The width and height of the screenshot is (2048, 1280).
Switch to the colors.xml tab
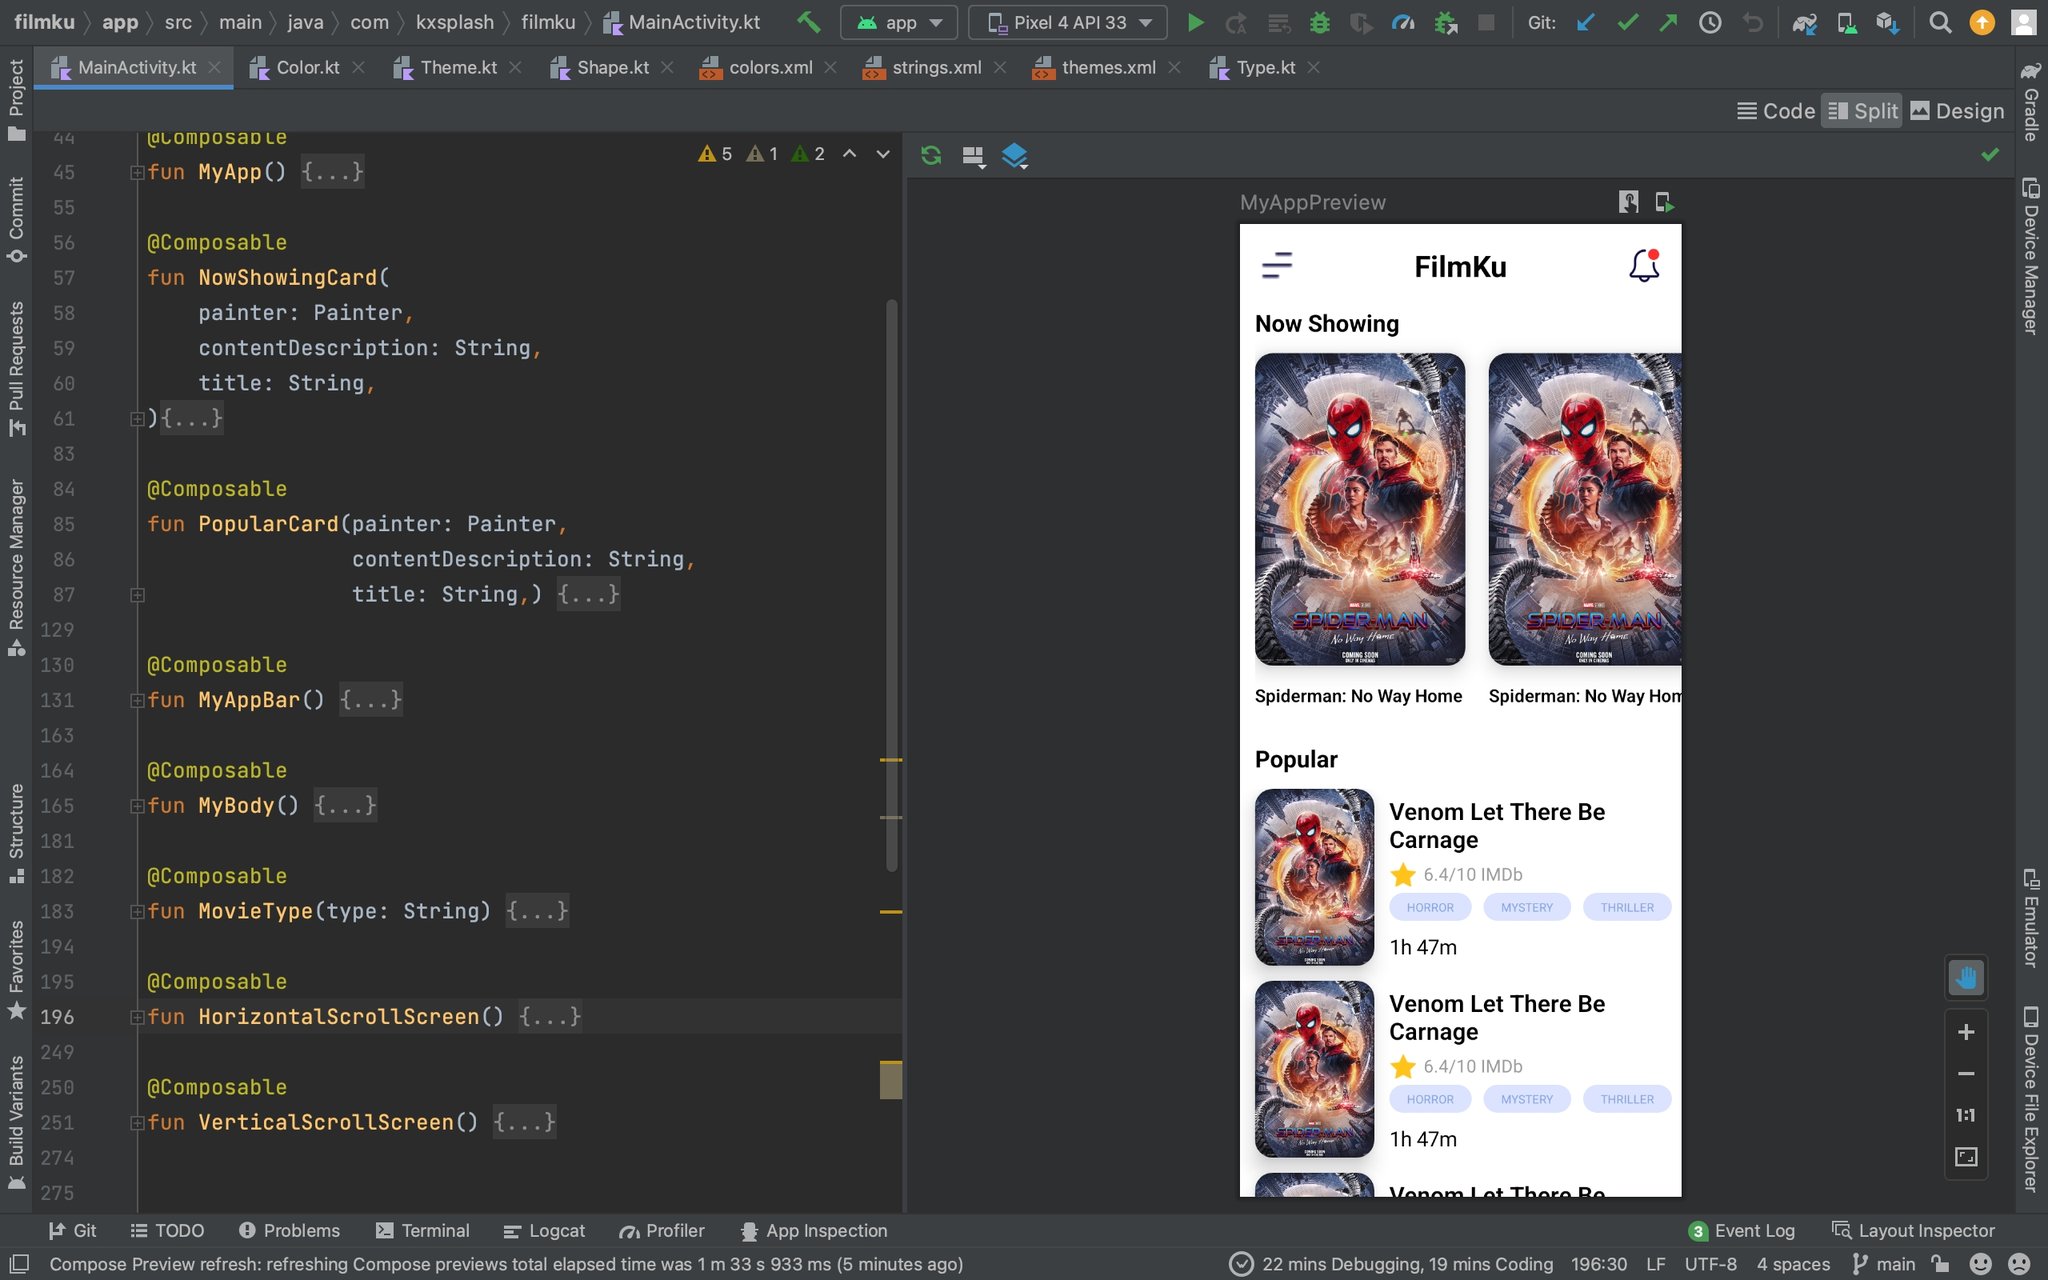pyautogui.click(x=769, y=67)
